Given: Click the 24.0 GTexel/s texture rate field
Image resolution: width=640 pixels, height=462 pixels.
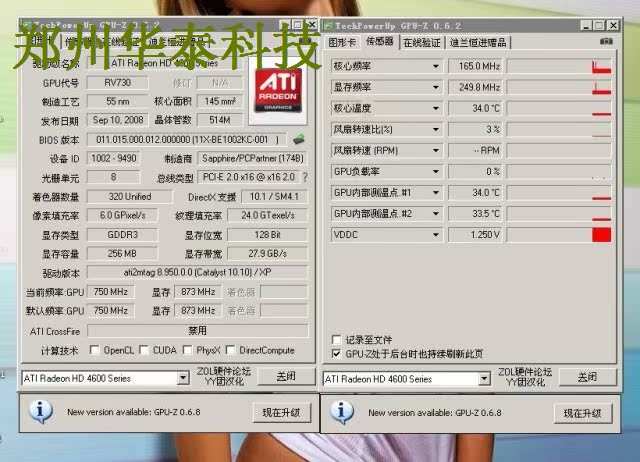Looking at the screenshot, I should coord(267,215).
